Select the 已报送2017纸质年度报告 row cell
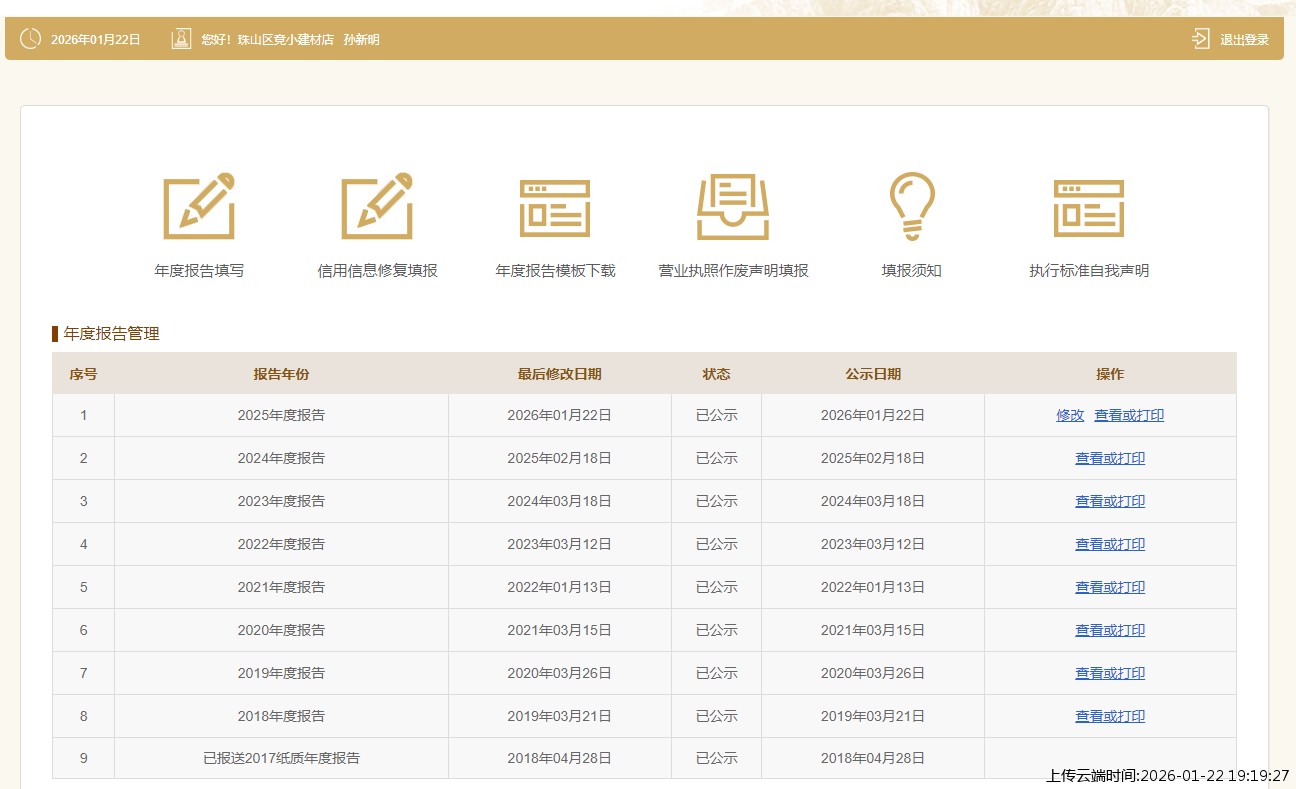 point(281,758)
